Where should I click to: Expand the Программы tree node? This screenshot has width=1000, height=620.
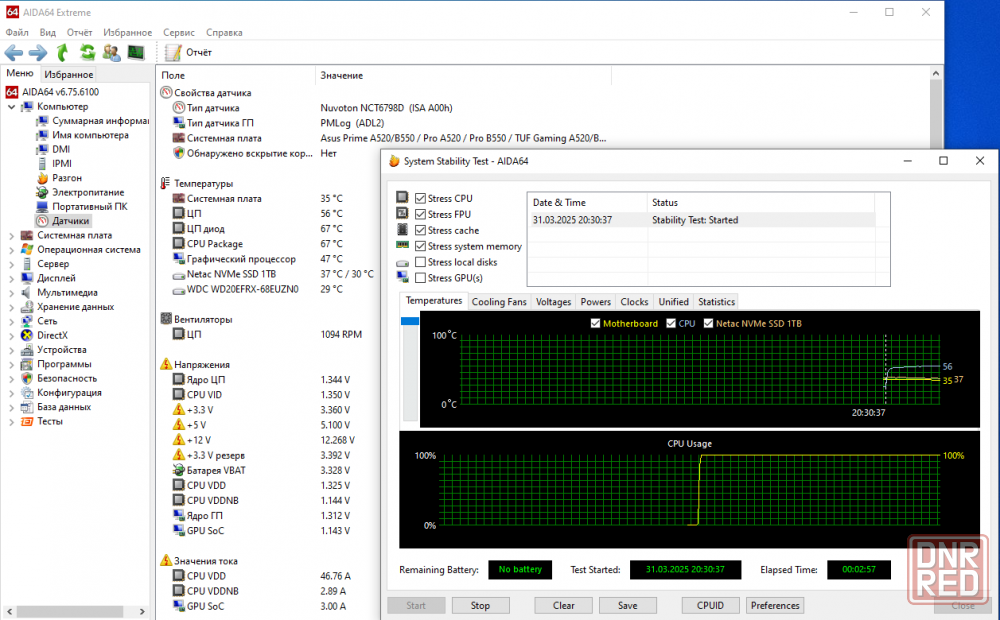11,364
